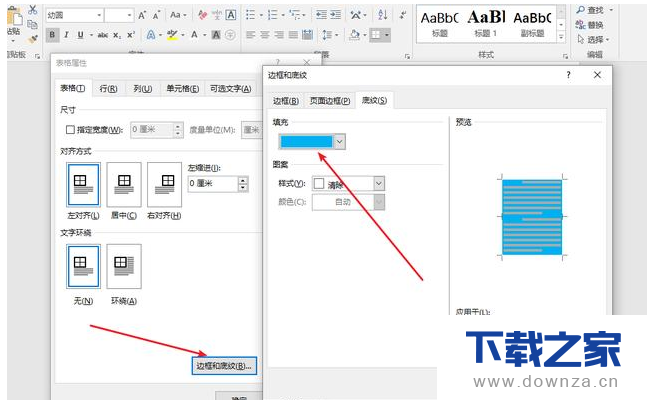Open the 选择 select menu
This screenshot has height=400, width=647.
pyautogui.click(x=591, y=40)
